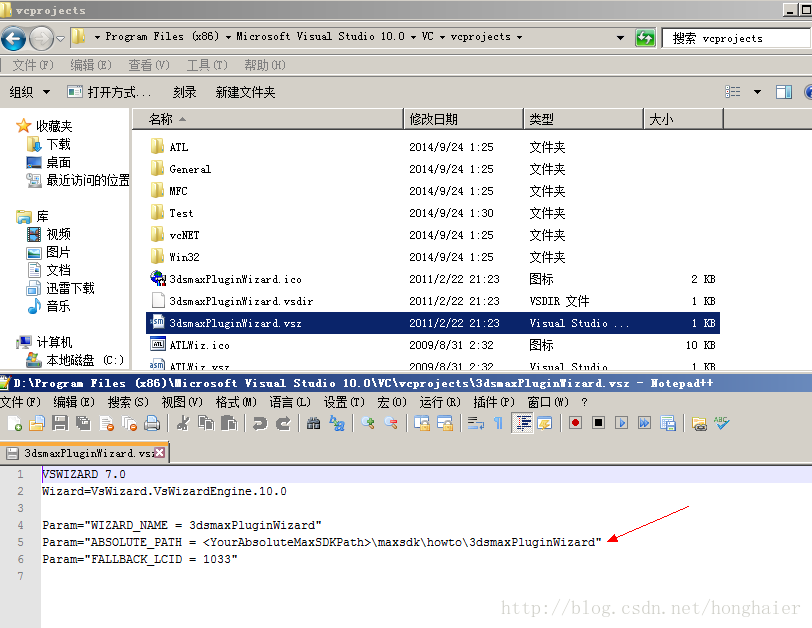Click the Copy icon in Notepad++ toolbar

(x=206, y=423)
